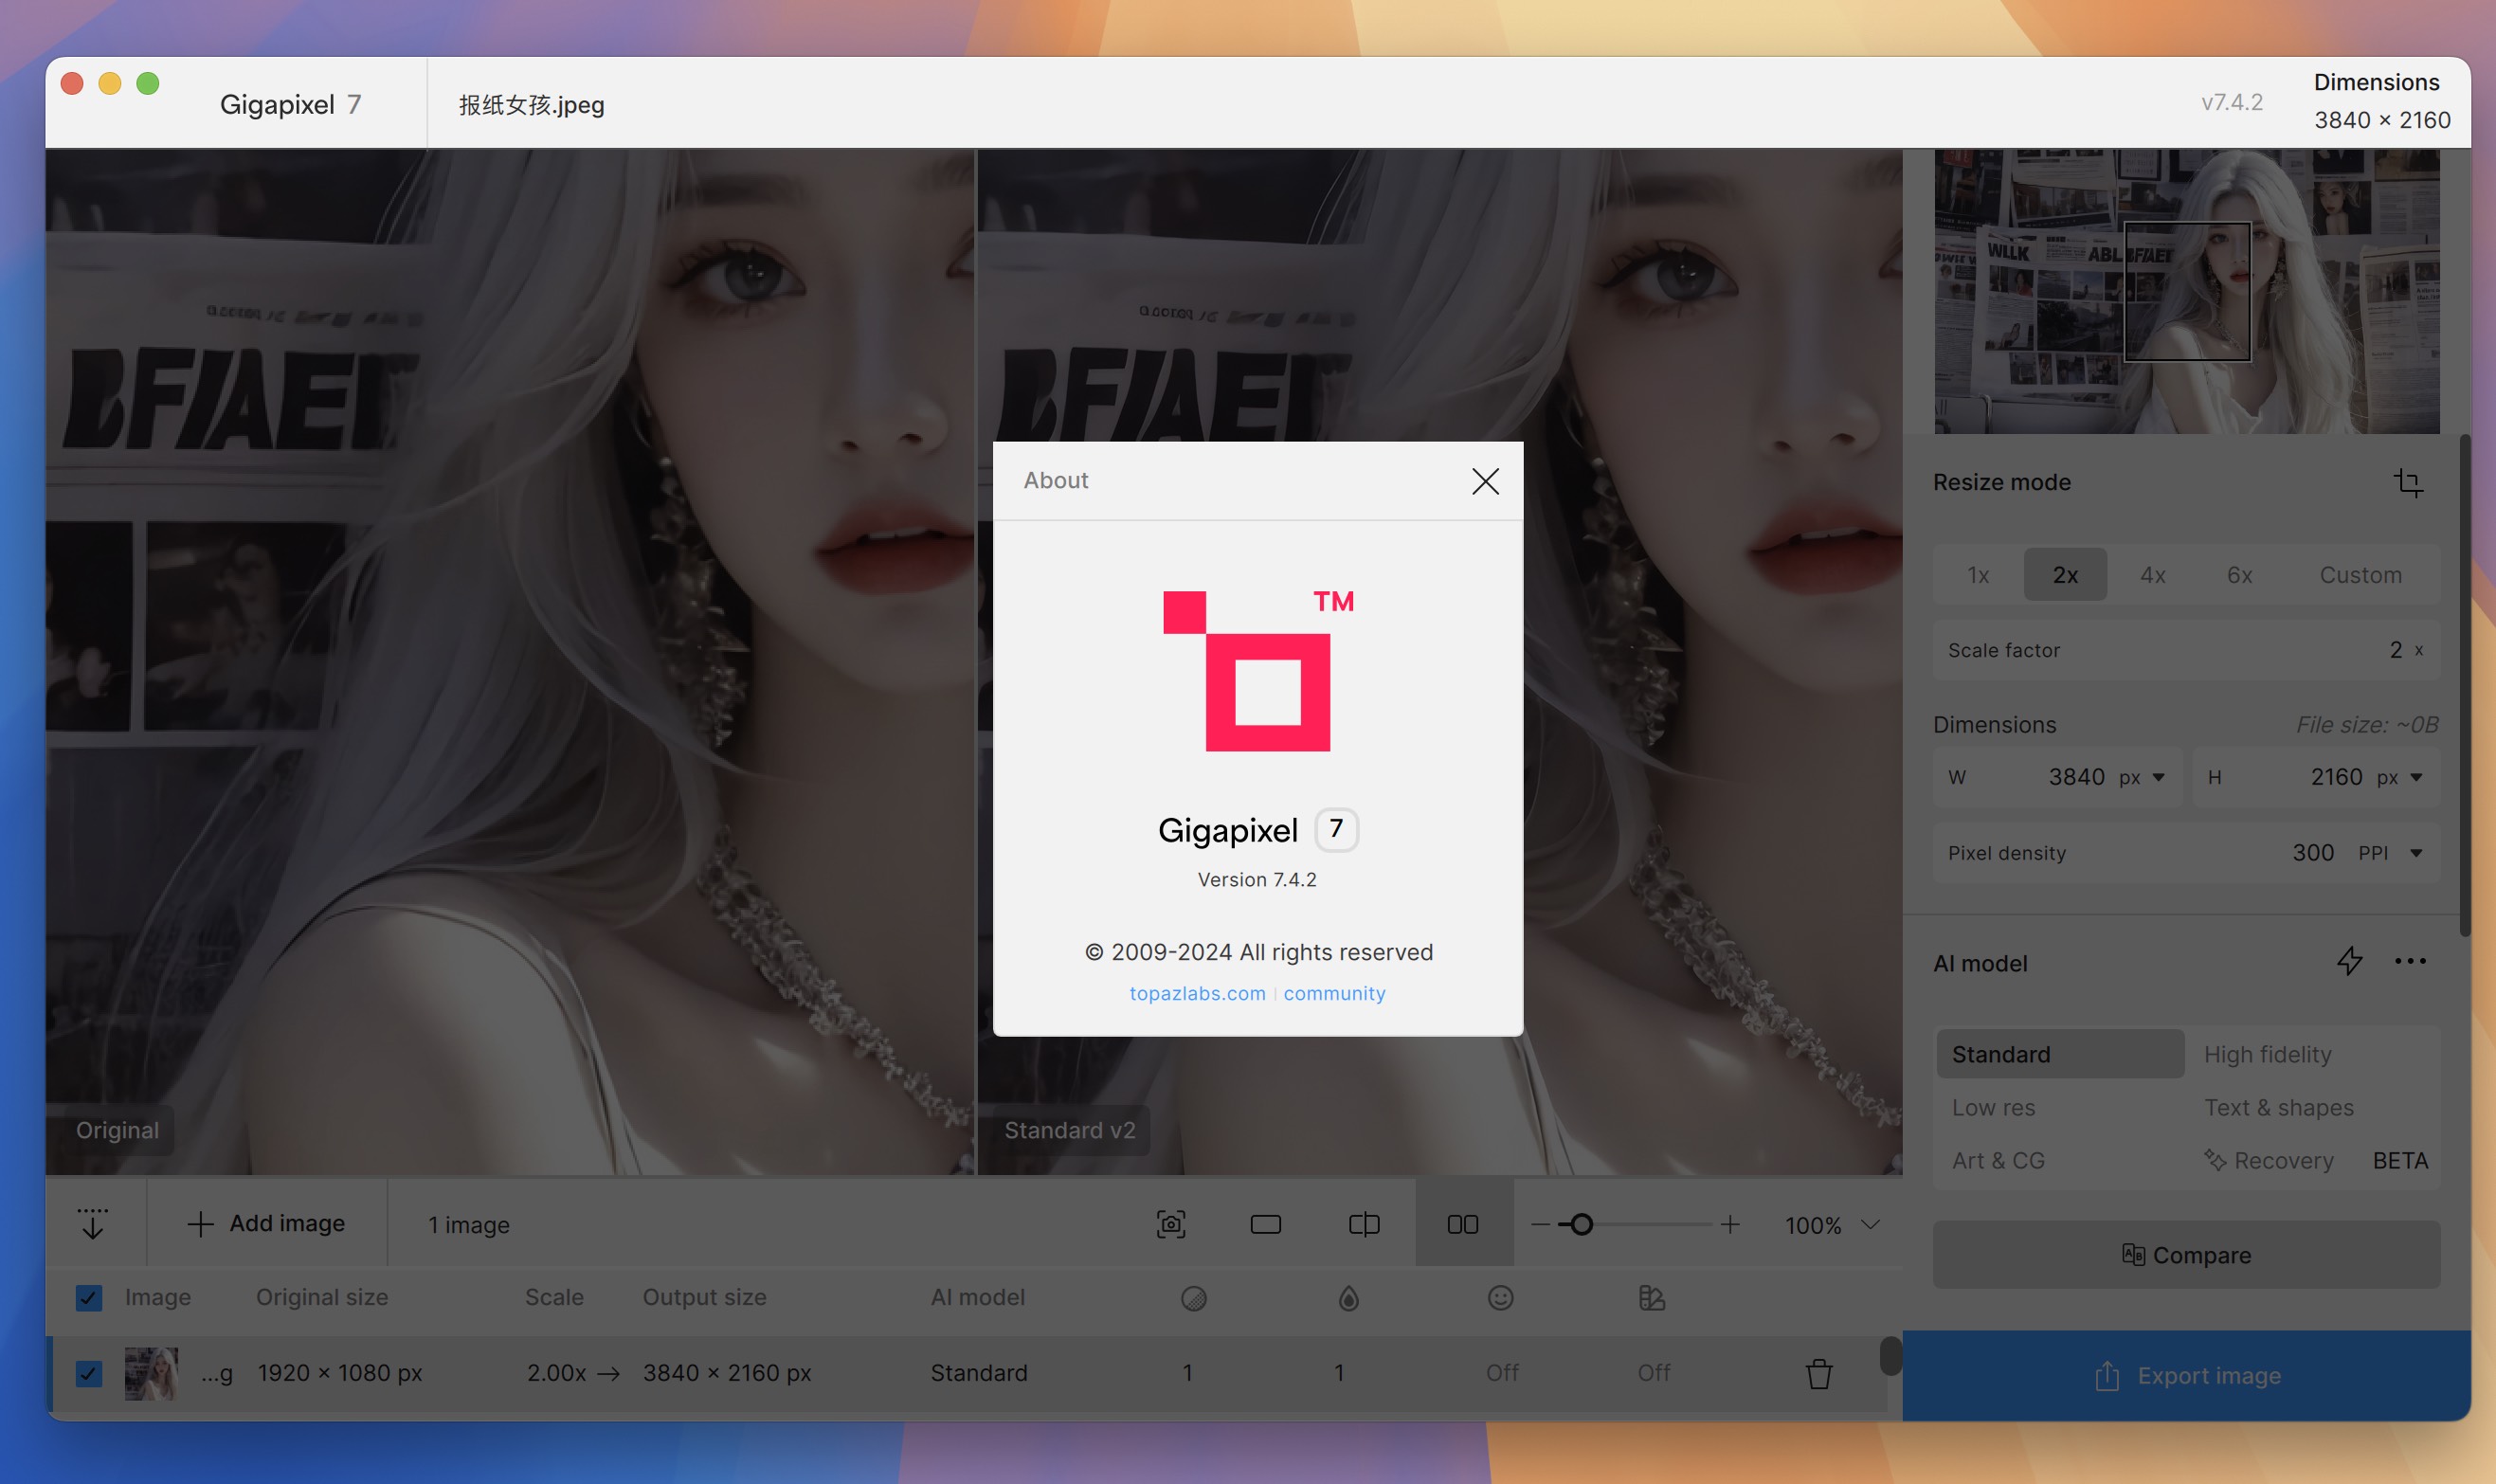Select the High fidelity AI model option
Image resolution: width=2496 pixels, height=1484 pixels.
coord(2267,1055)
